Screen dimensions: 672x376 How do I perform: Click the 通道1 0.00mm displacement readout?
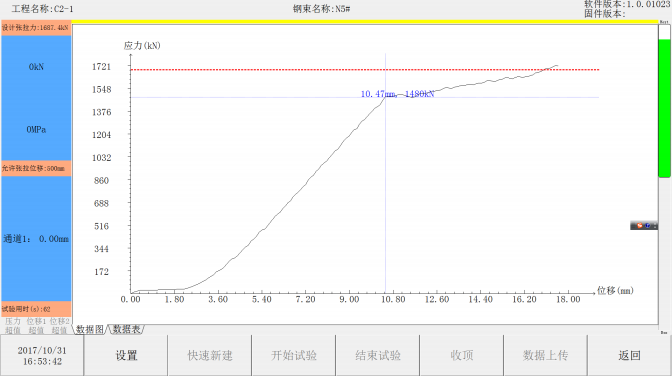coord(36,239)
